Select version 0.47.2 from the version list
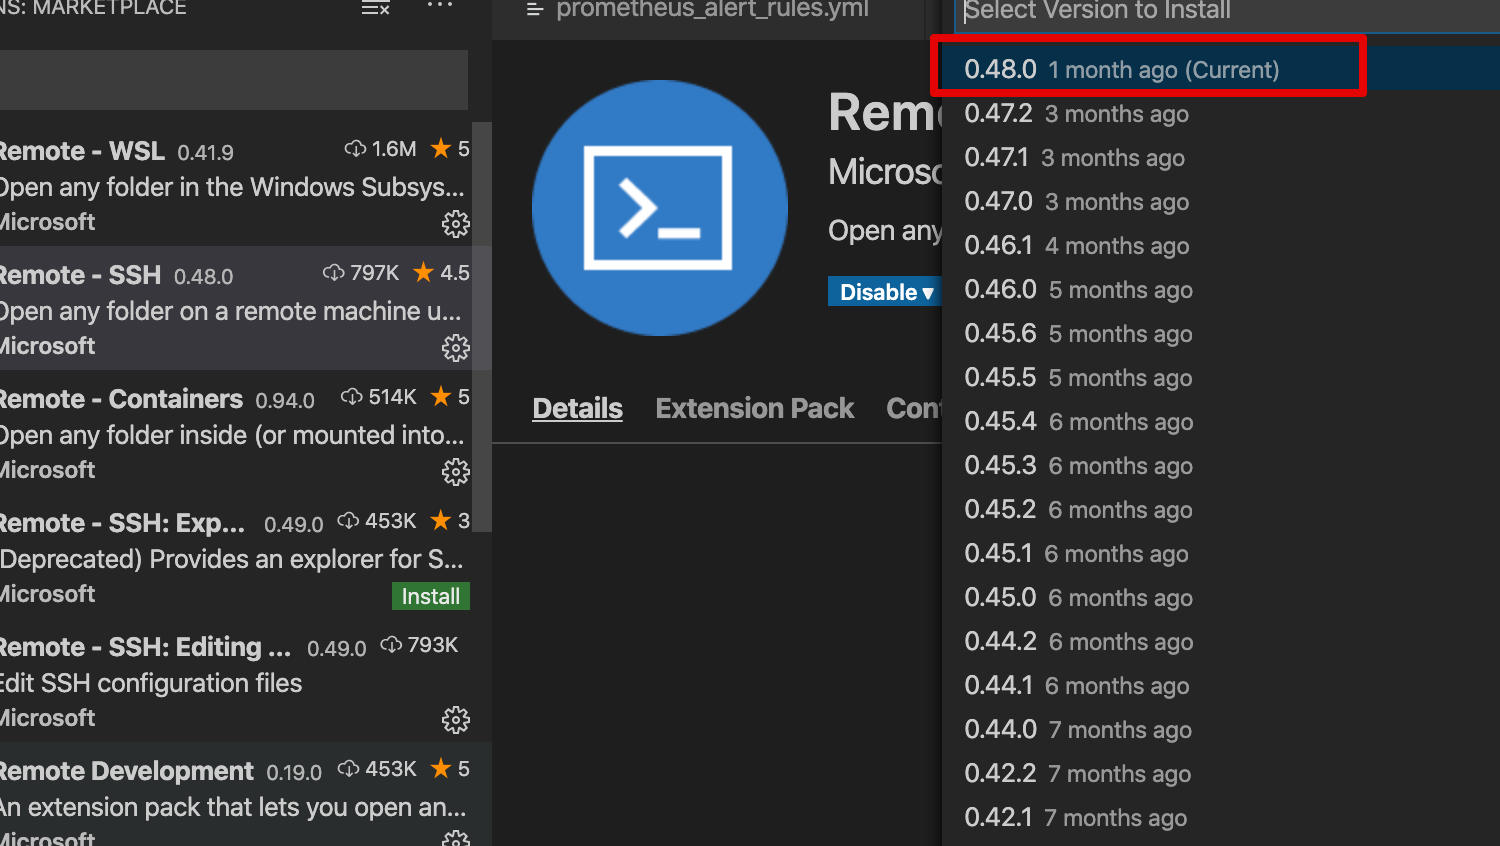This screenshot has width=1500, height=846. 1075,113
